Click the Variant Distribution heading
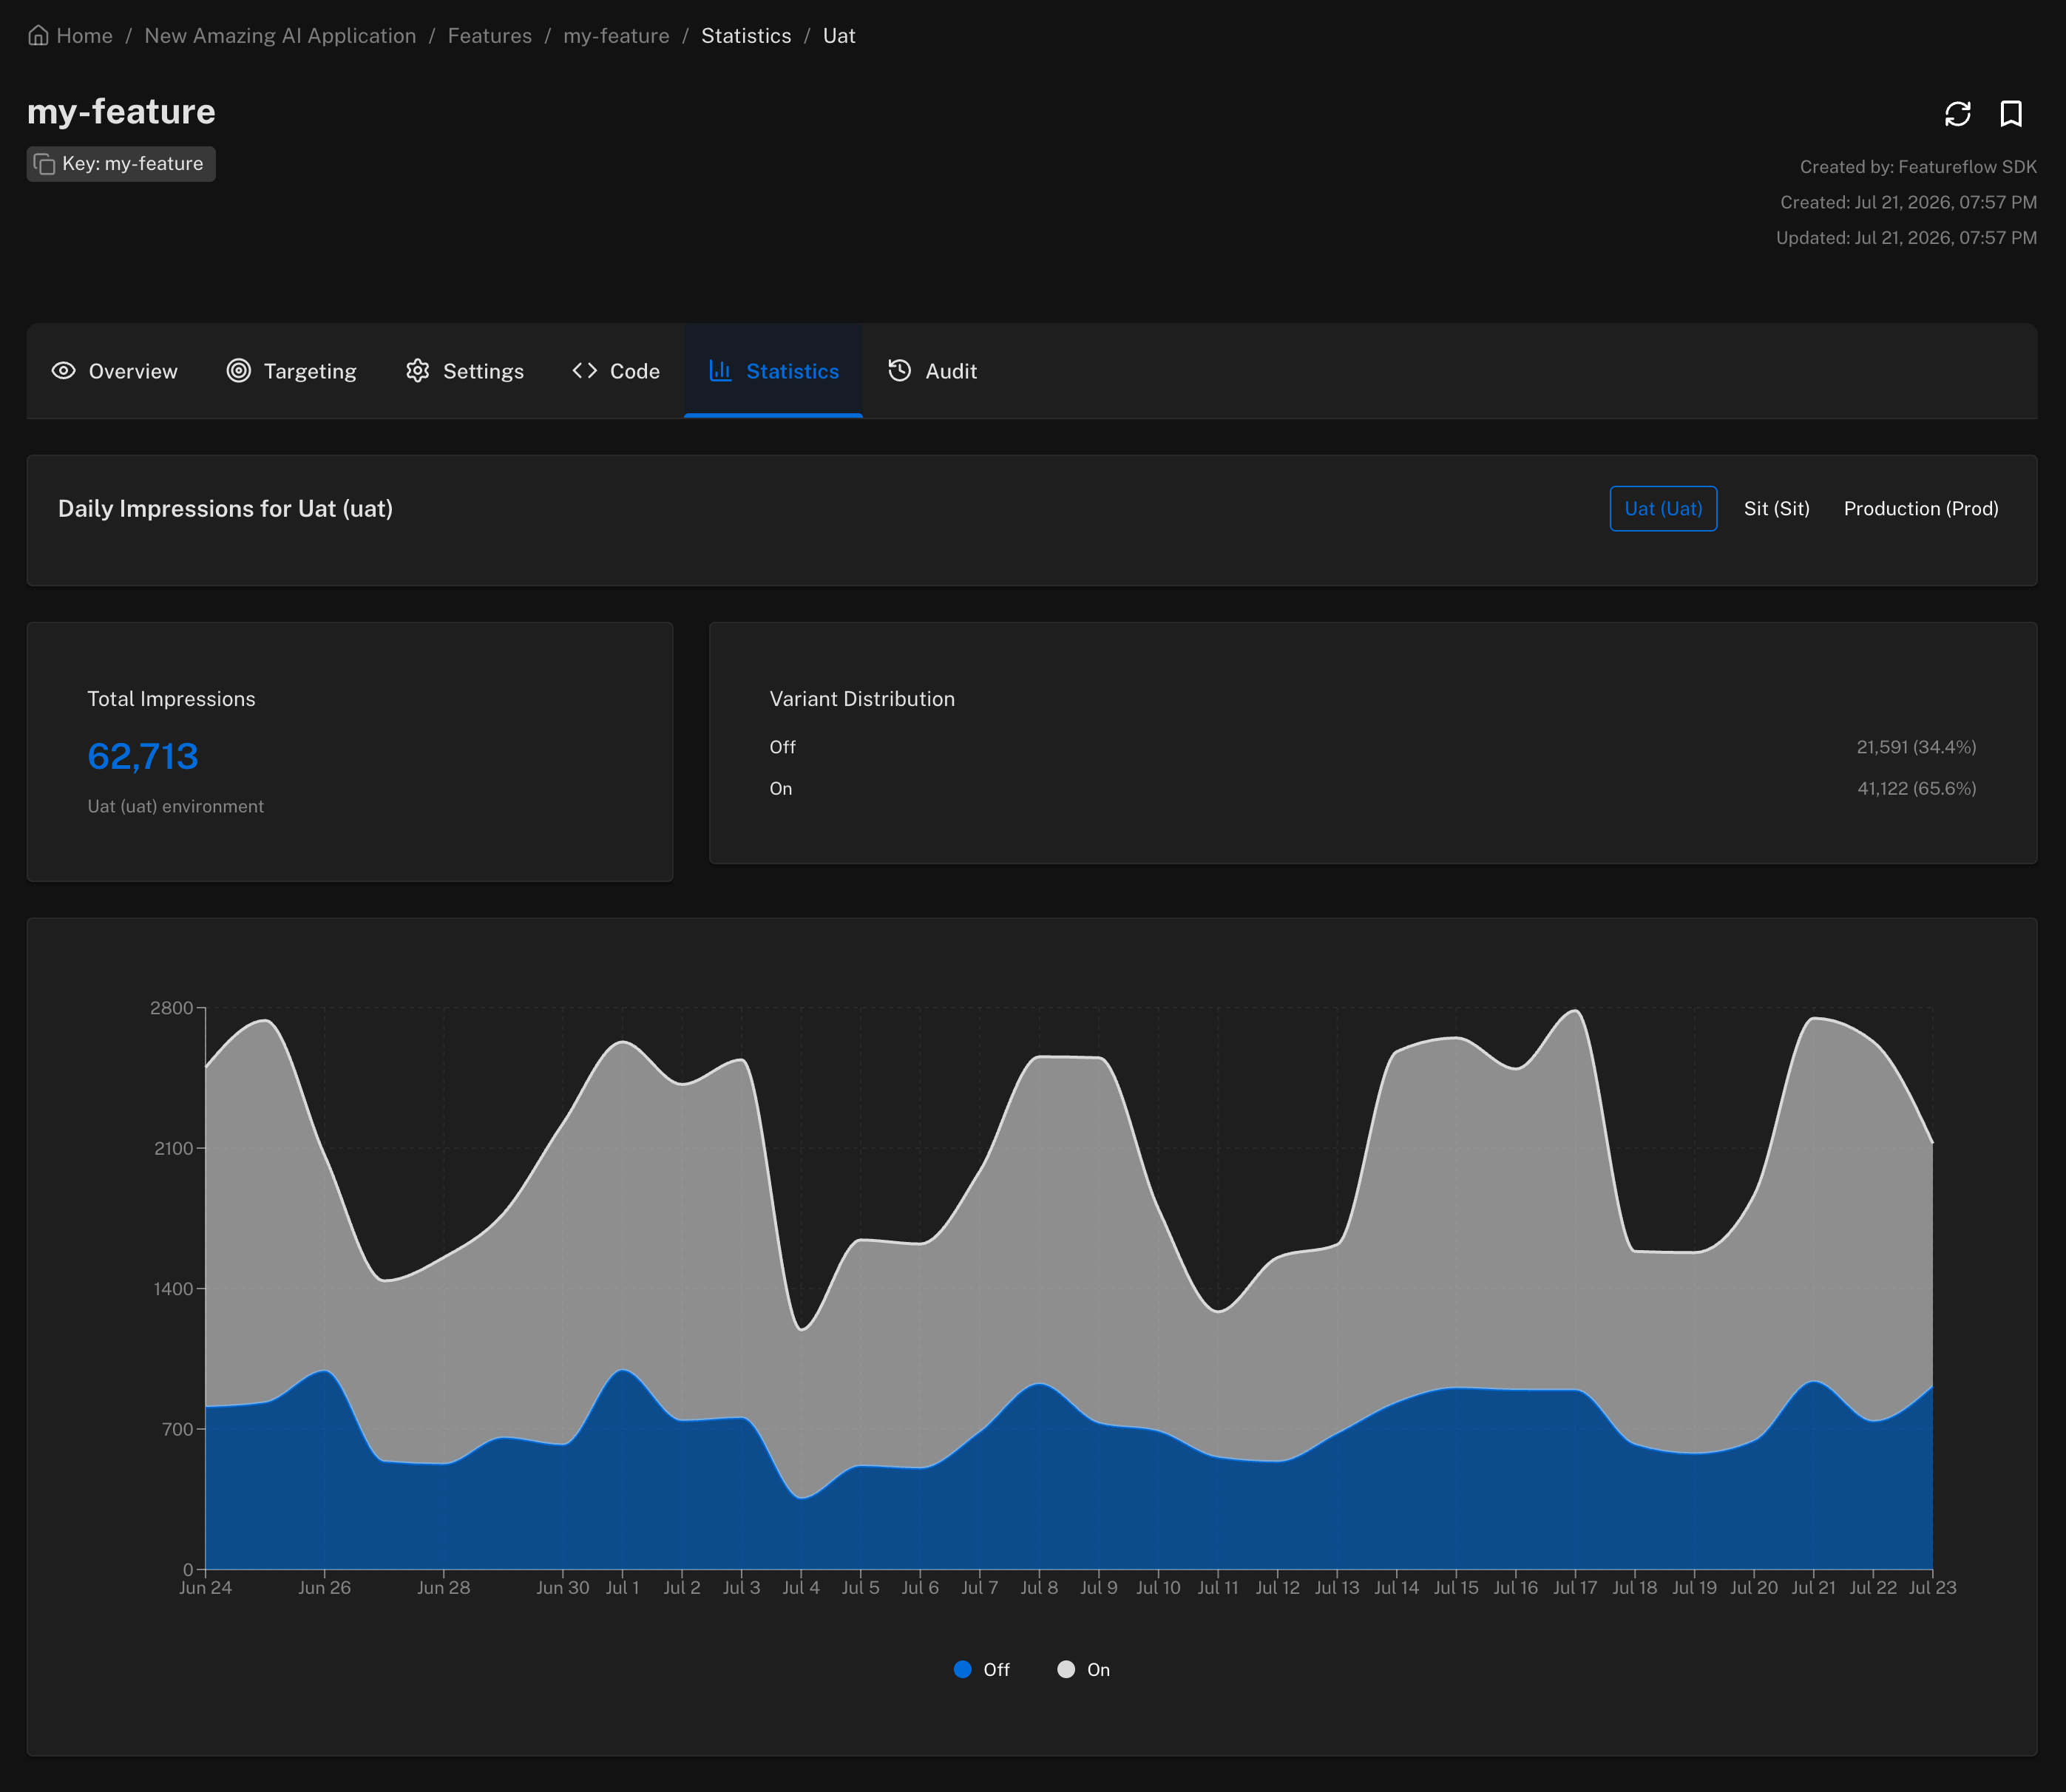 coord(862,699)
